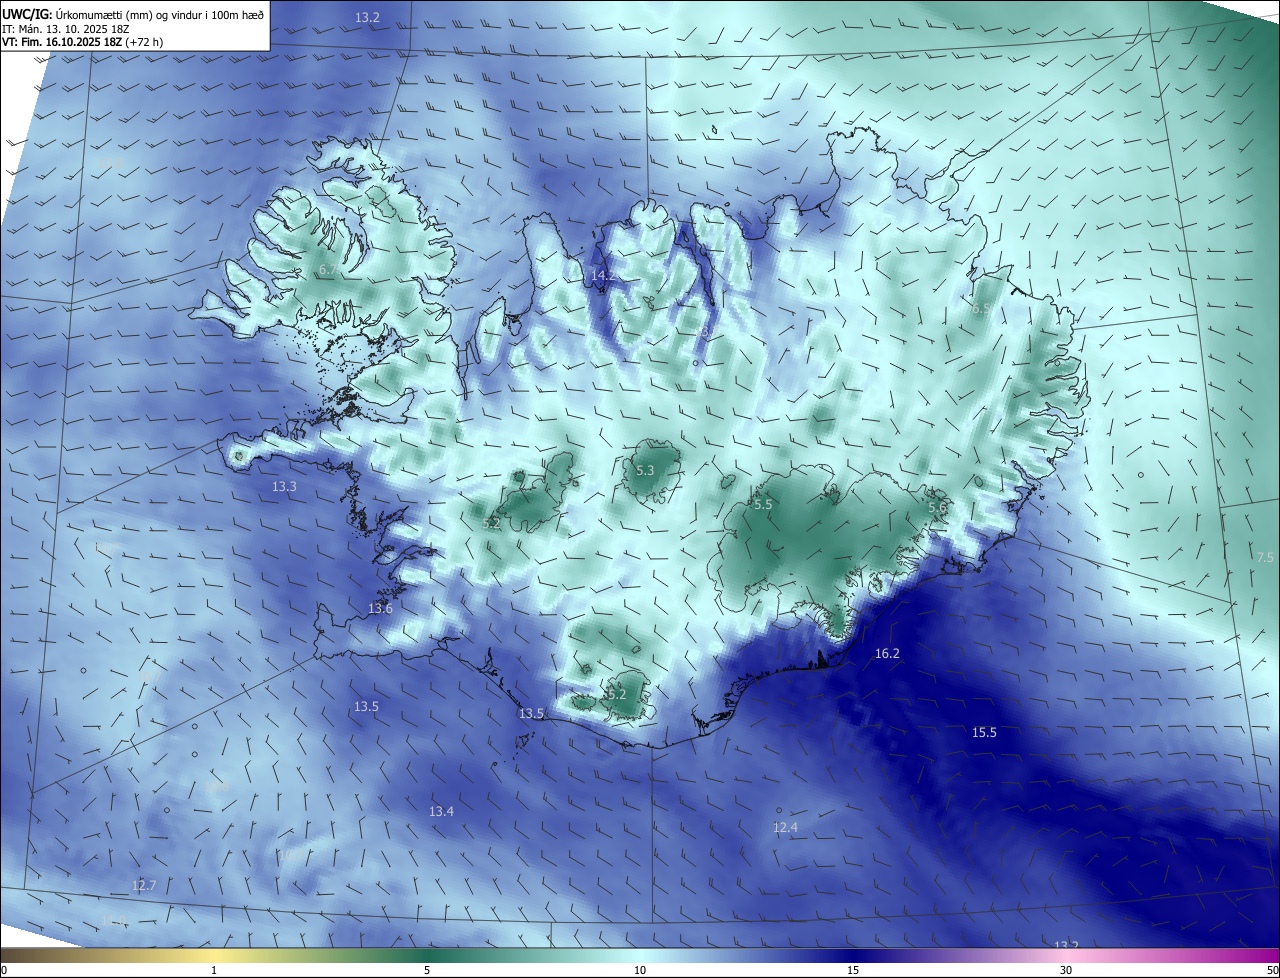
Task: Click the 12.7 value in the southwest
Action: (x=144, y=886)
